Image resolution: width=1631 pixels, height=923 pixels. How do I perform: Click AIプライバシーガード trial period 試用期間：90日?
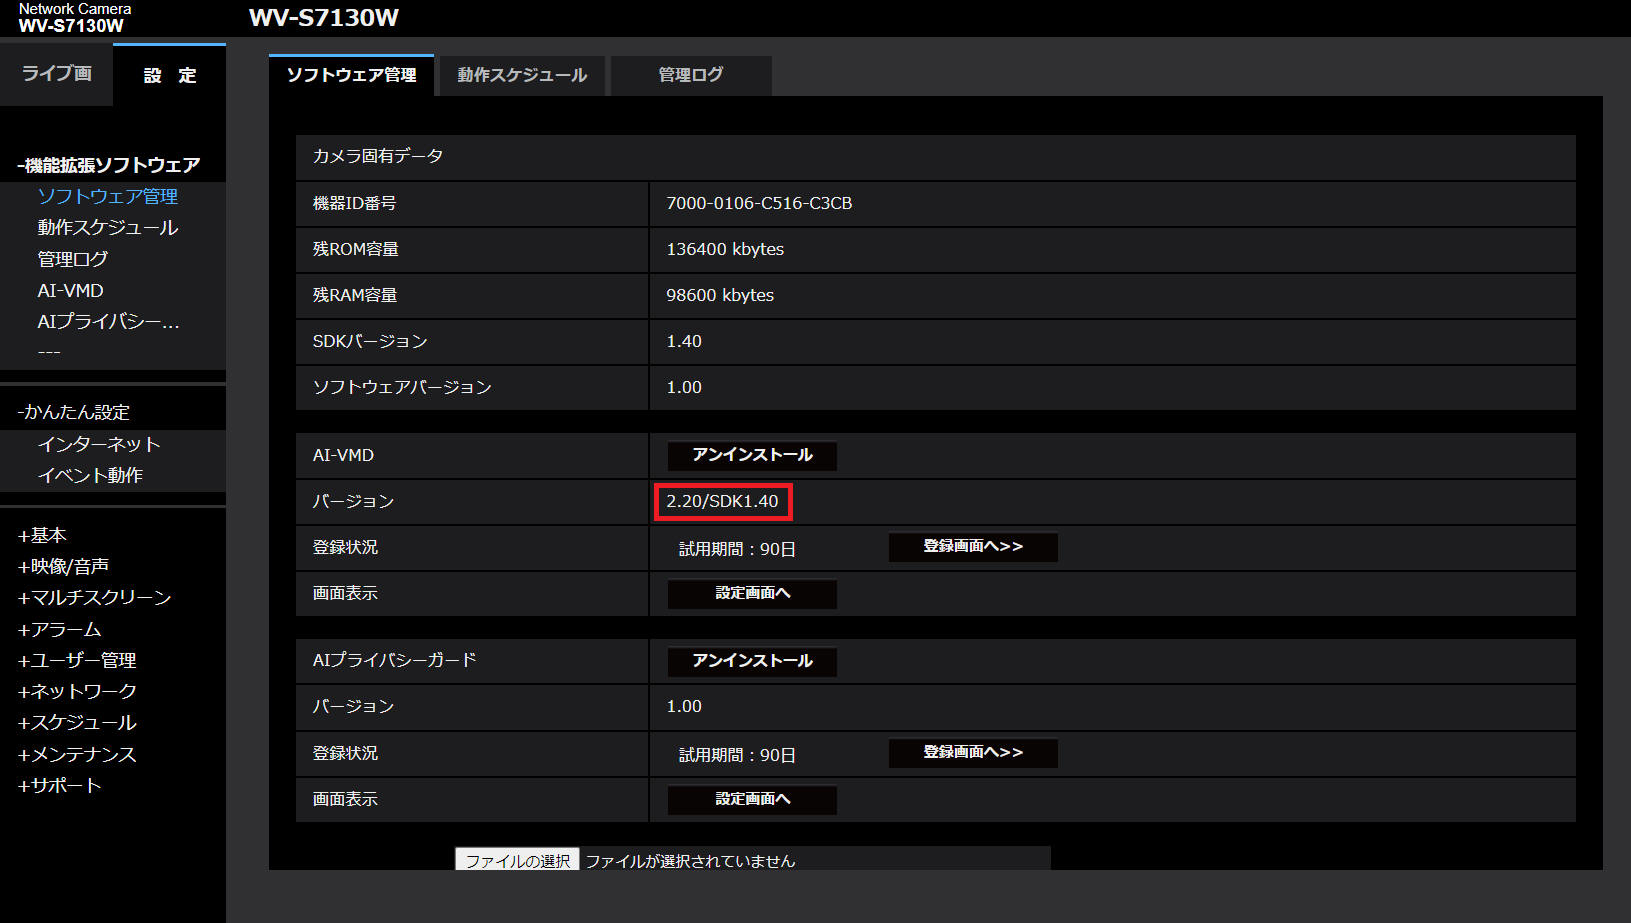tap(737, 755)
